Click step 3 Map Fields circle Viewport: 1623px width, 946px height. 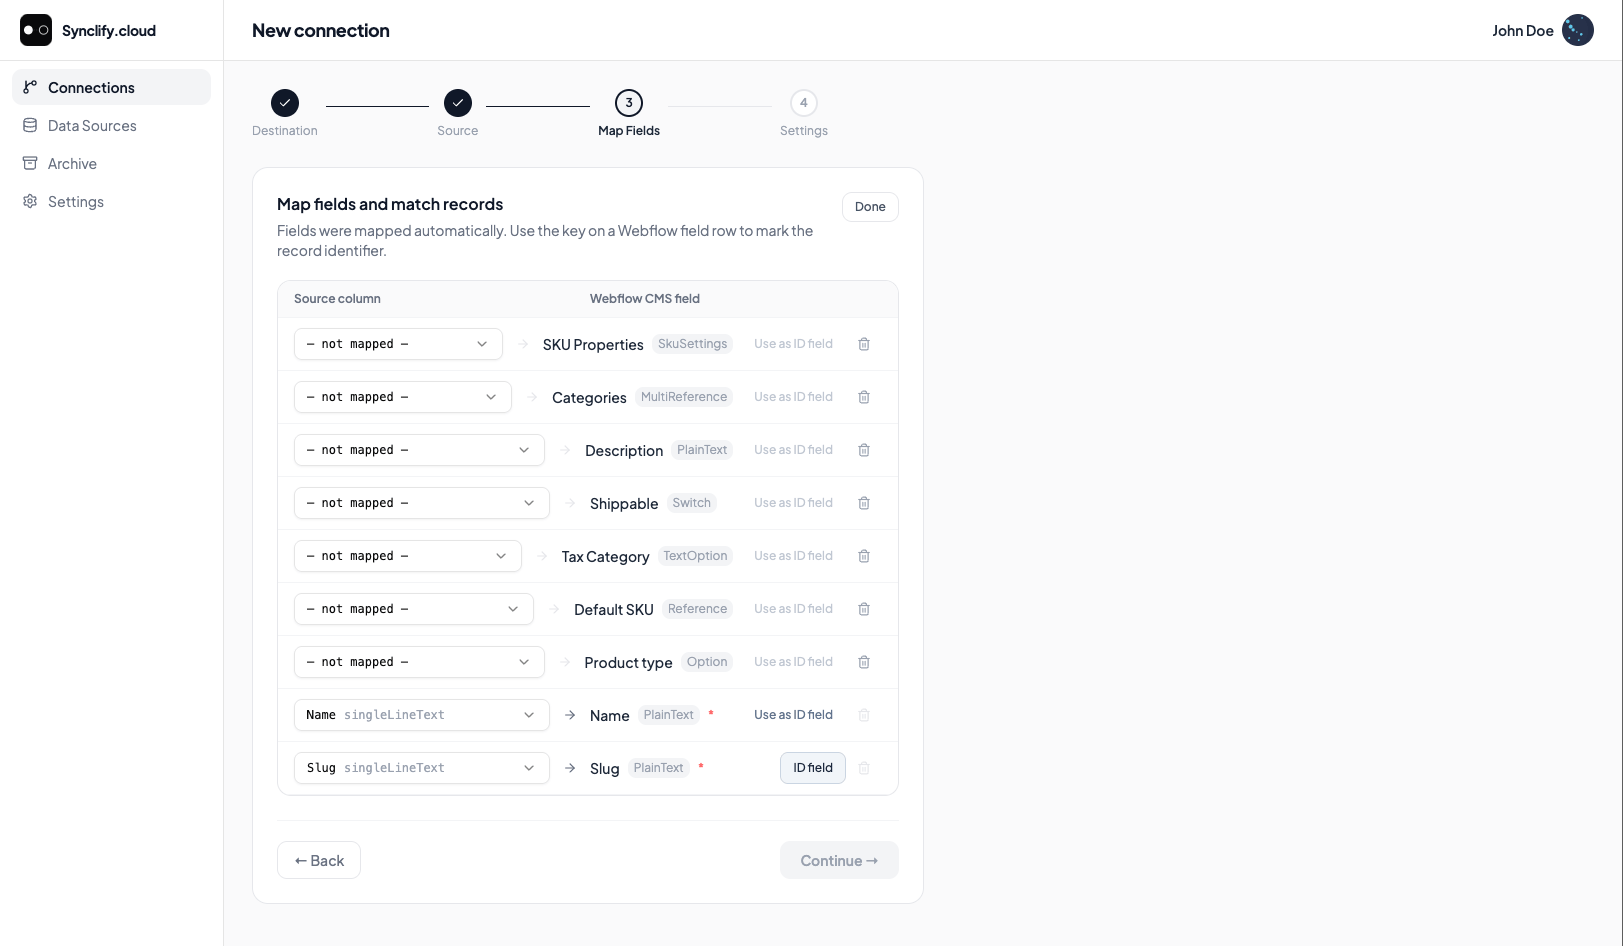[629, 103]
